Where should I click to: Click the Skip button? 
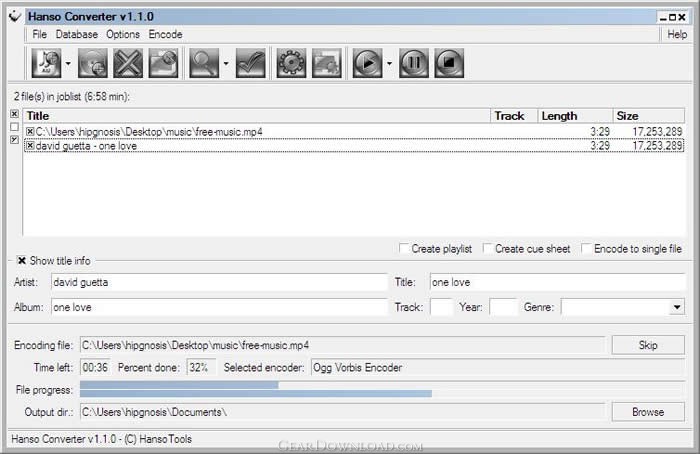coord(648,345)
